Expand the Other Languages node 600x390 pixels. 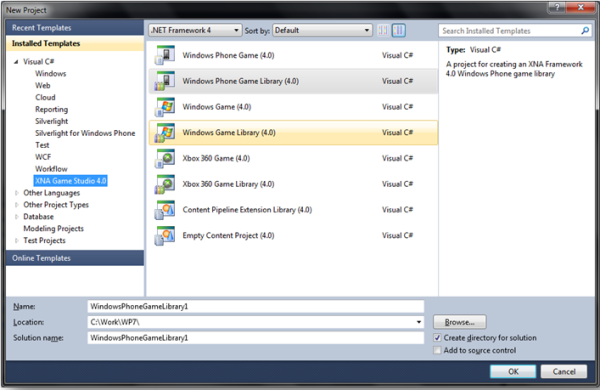coord(16,193)
